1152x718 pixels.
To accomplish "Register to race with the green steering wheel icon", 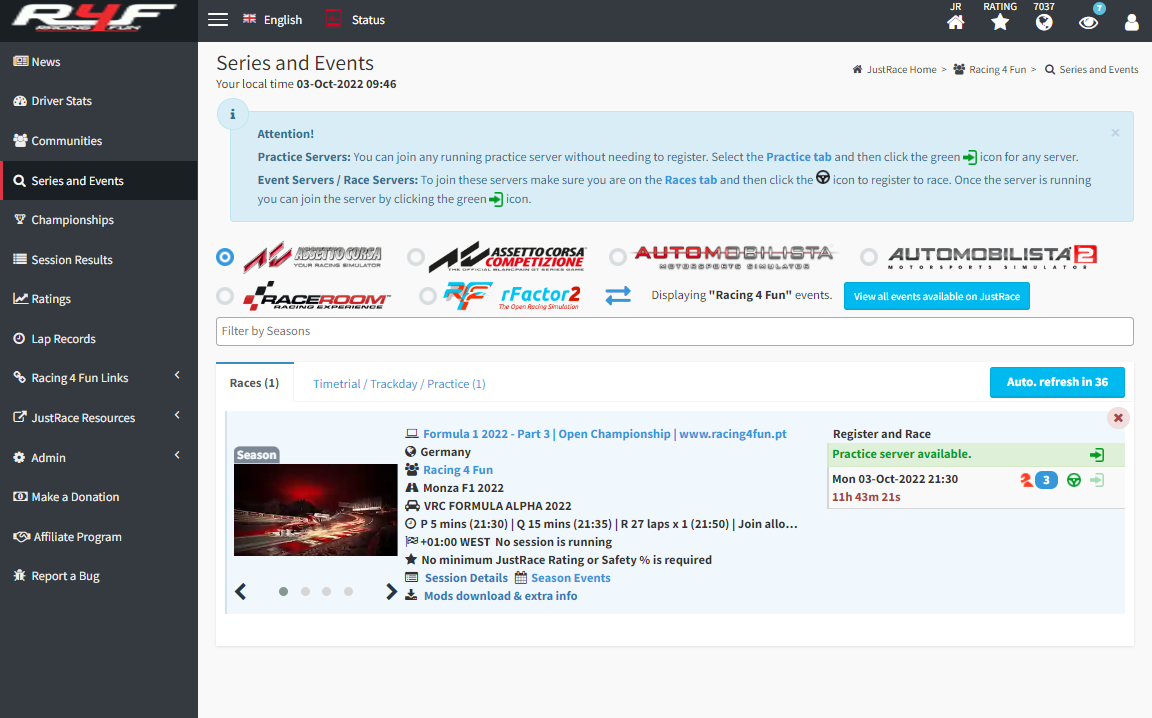I will [x=1073, y=481].
